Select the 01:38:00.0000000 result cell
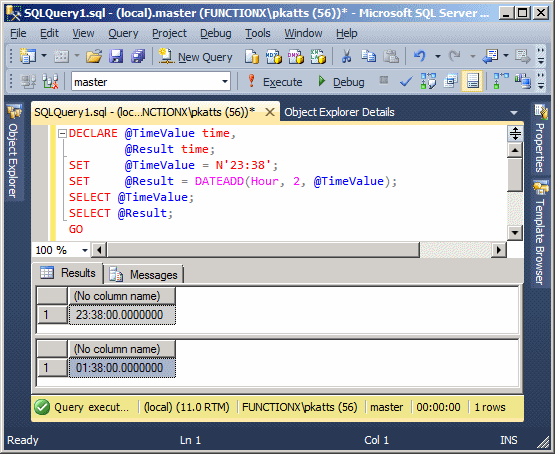This screenshot has height=454, width=555. tap(122, 368)
